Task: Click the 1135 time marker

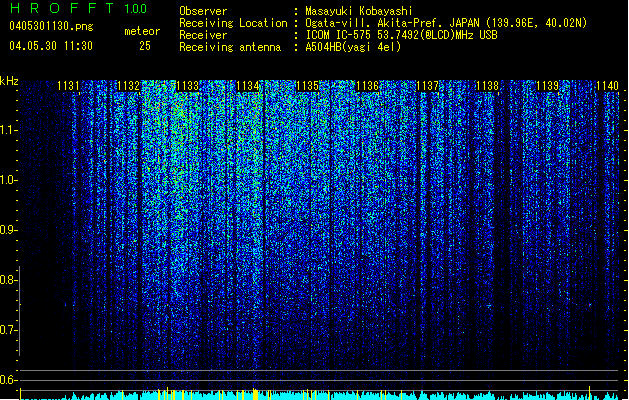Action: click(307, 86)
